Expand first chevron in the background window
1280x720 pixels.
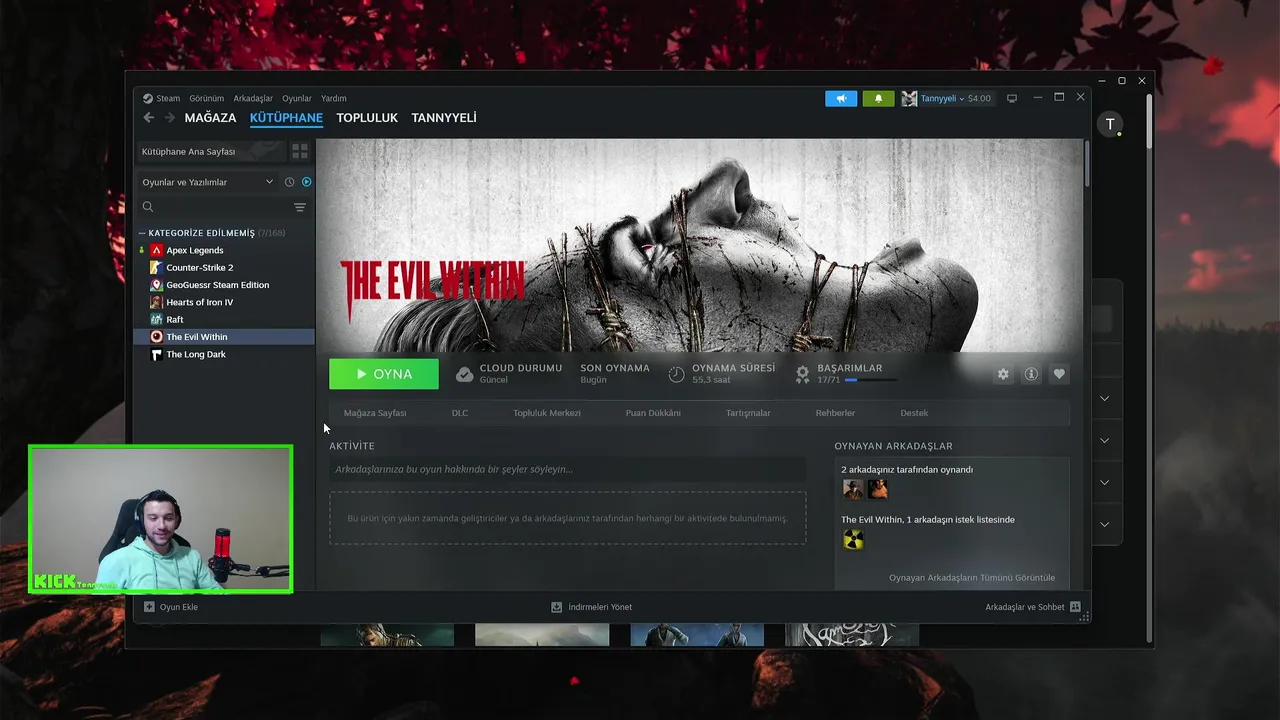(x=1104, y=398)
